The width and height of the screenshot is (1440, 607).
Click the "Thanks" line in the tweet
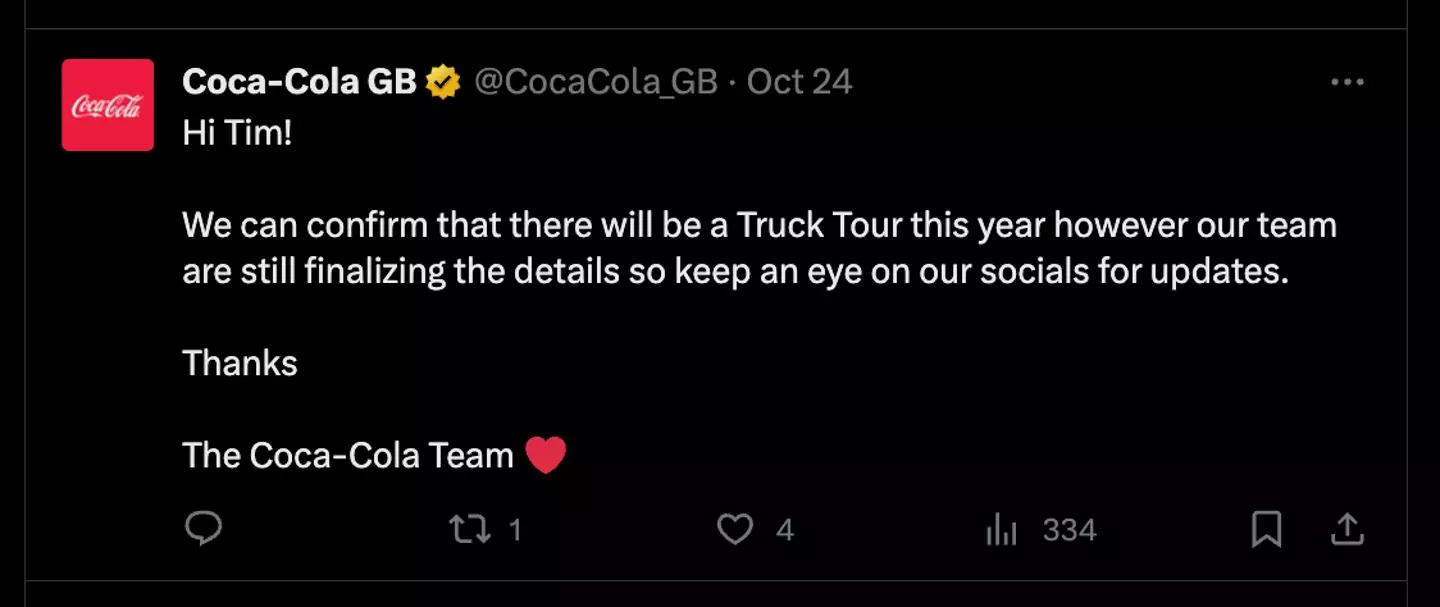(x=240, y=363)
